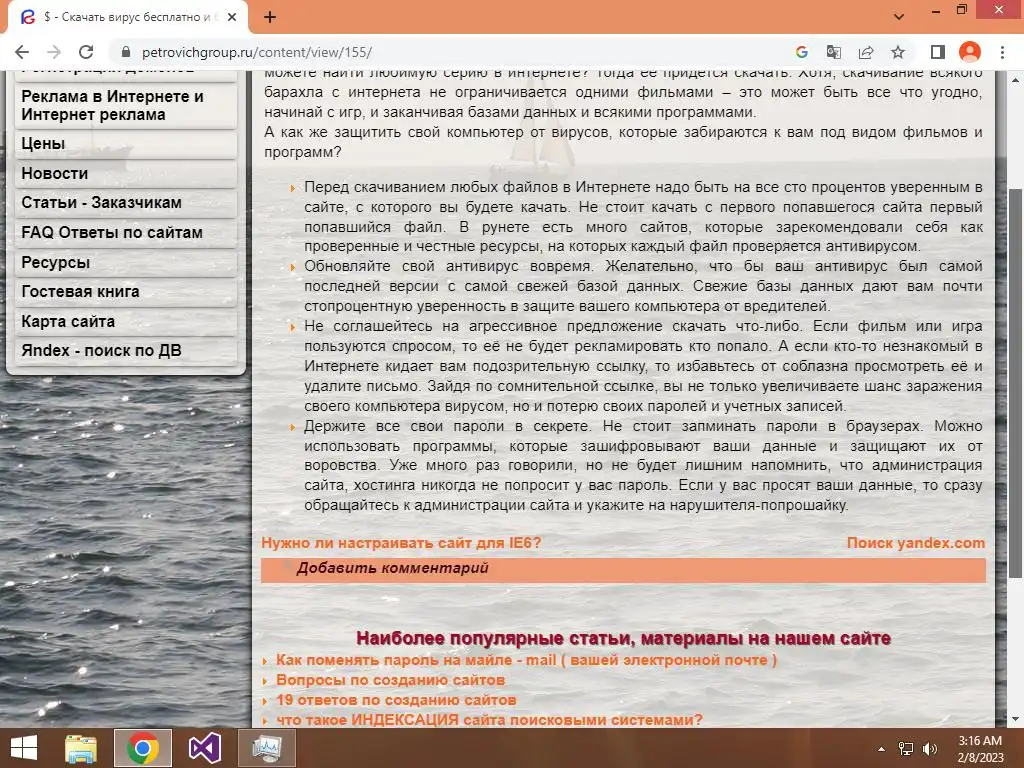Screen dimensions: 1024x768
Task: Open the browser side panel
Action: [x=938, y=52]
